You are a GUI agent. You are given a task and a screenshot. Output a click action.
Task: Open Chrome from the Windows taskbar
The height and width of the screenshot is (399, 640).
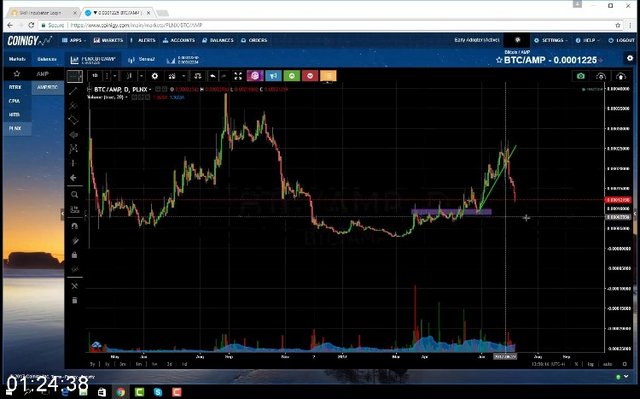120,392
